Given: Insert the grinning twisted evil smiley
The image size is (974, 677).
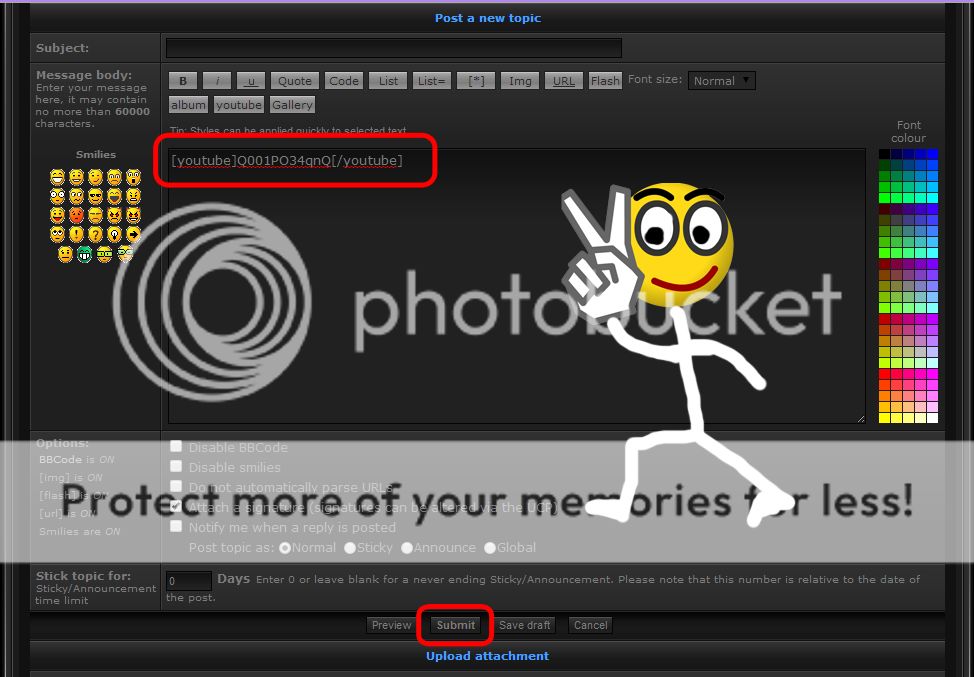Looking at the screenshot, I should (x=133, y=216).
